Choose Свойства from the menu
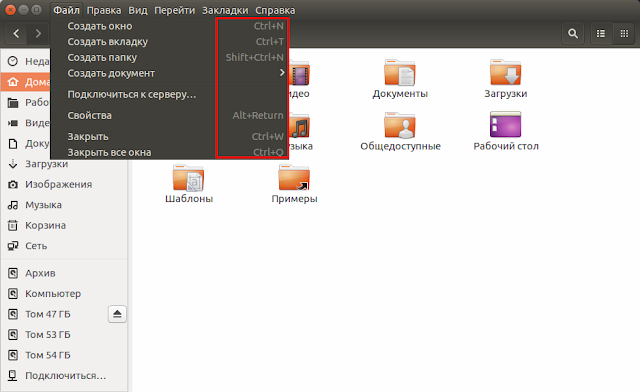The image size is (640, 392). [x=169, y=115]
